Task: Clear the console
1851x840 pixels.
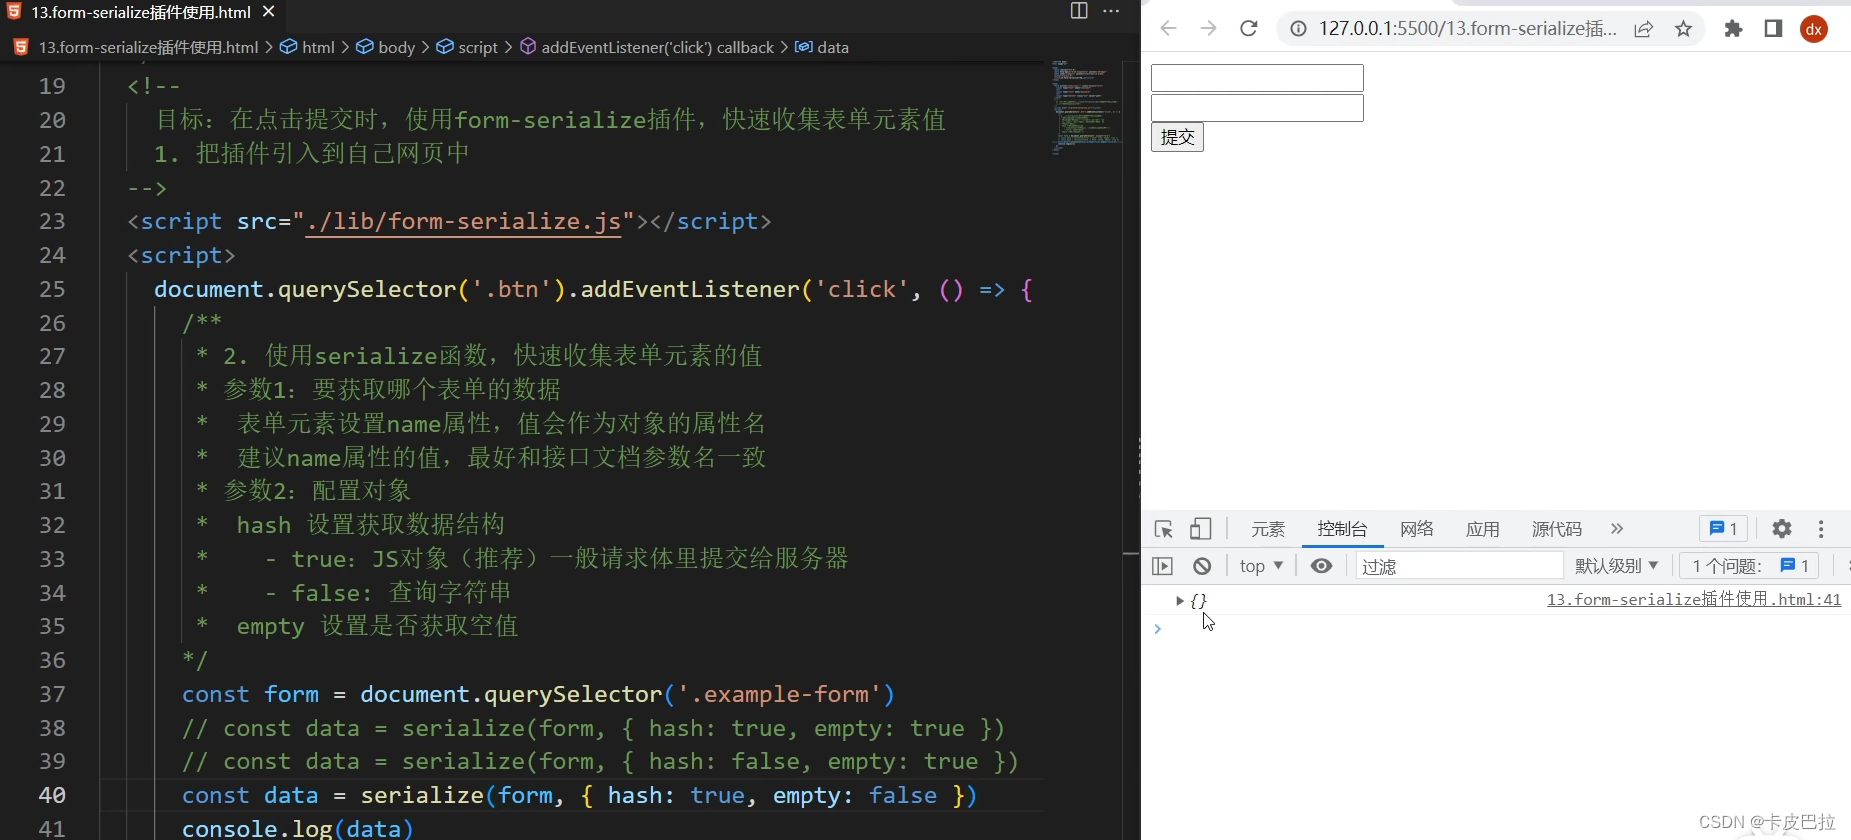Action: pos(1202,566)
